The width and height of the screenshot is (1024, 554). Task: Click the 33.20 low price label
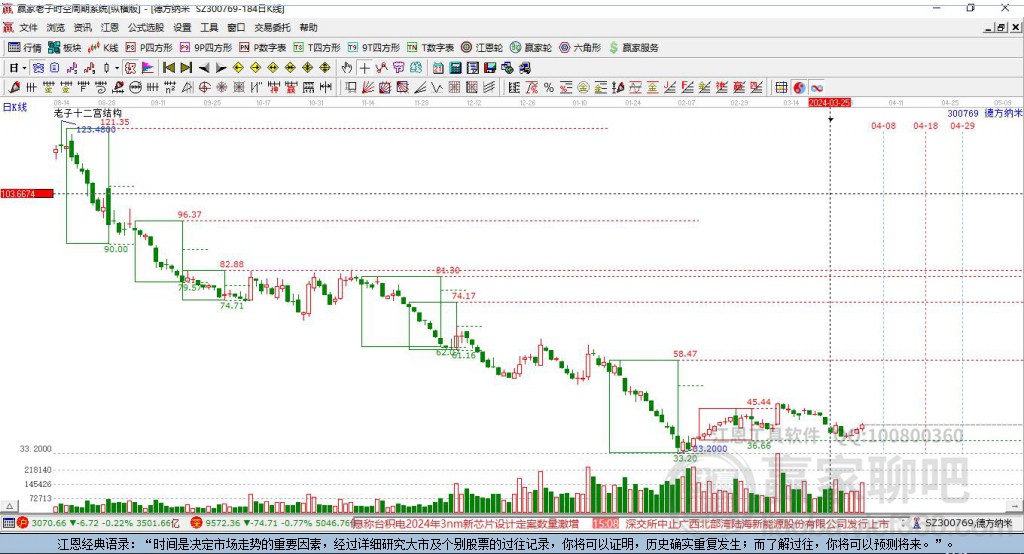click(685, 459)
